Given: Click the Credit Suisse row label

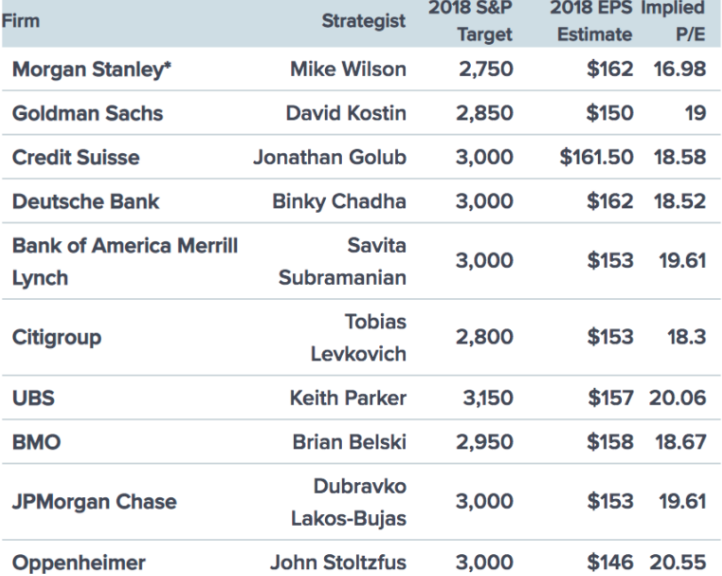Looking at the screenshot, I should (75, 158).
